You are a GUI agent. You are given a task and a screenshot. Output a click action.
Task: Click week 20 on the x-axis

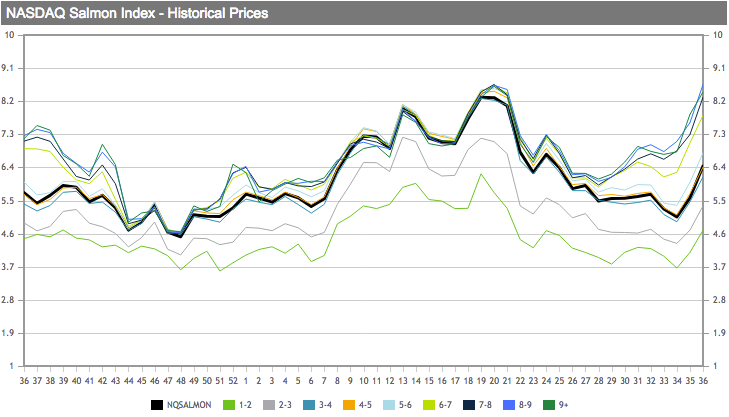coord(494,381)
